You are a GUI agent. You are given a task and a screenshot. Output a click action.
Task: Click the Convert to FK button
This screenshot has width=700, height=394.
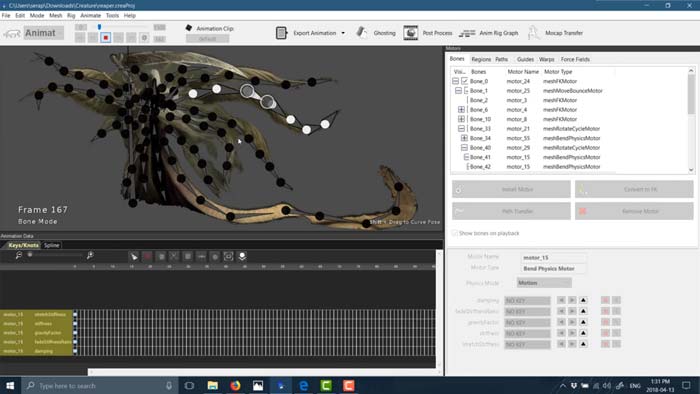634,189
